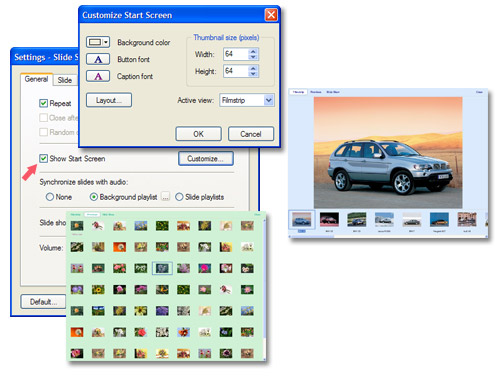
Task: Select the seventh filmstrip thumbnail with buildings
Action: point(467,220)
